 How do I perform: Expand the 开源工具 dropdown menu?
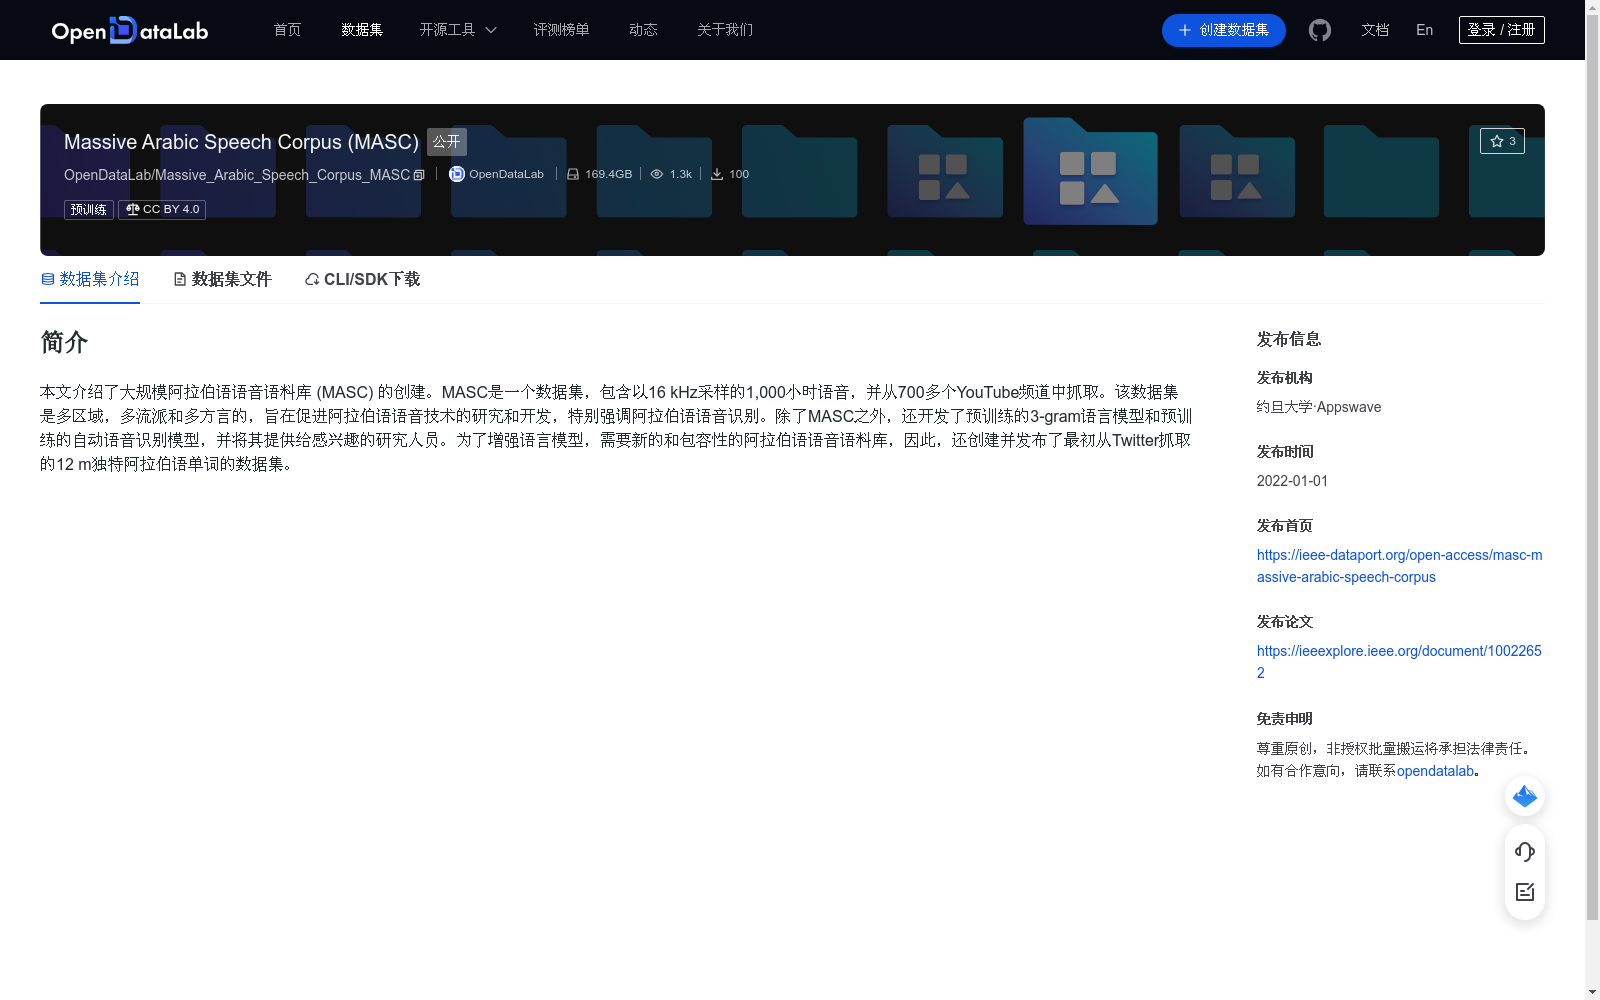pos(456,30)
